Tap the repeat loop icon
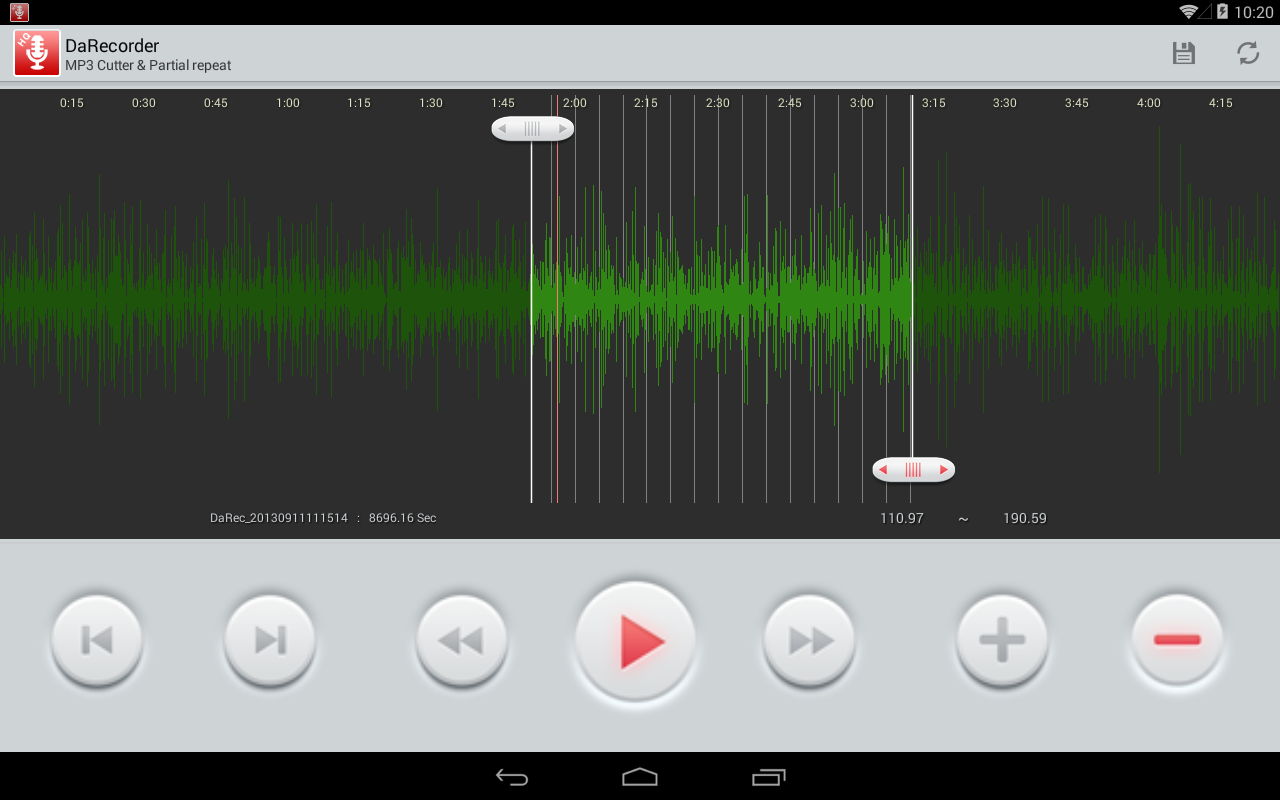1280x800 pixels. 1248,53
